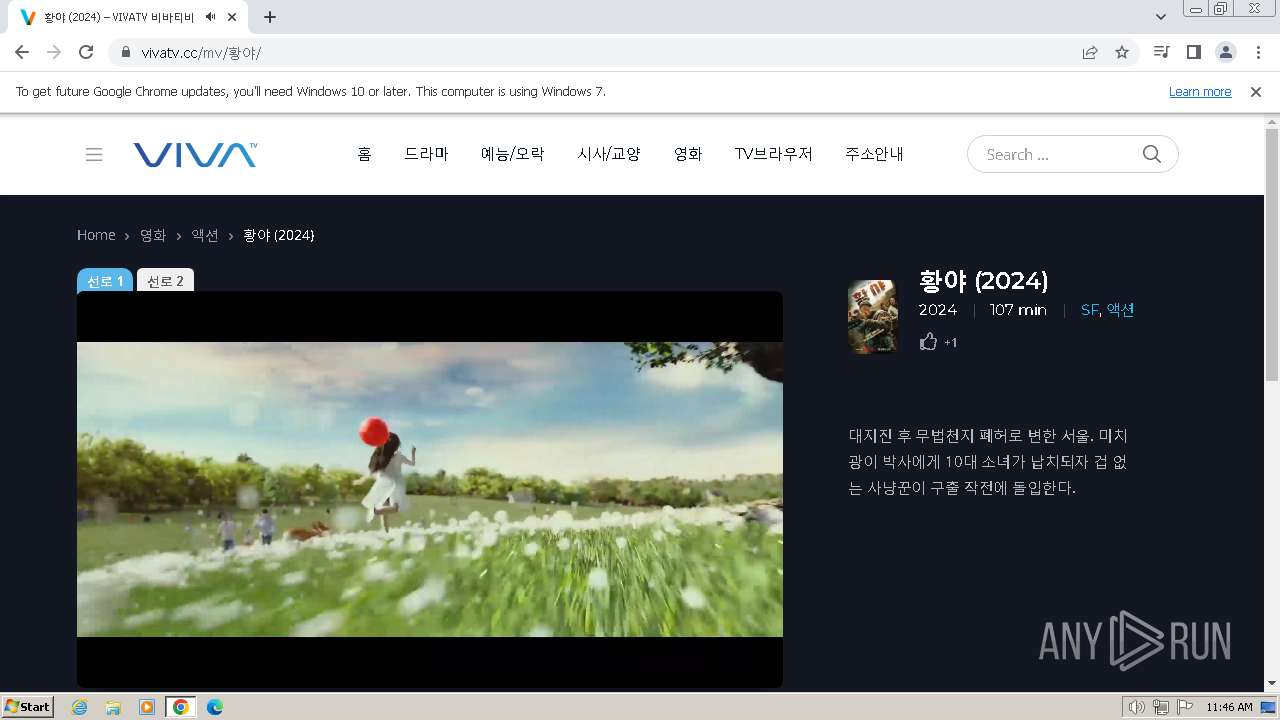Open the 시사/교양 menu
The width and height of the screenshot is (1280, 720).
609,154
